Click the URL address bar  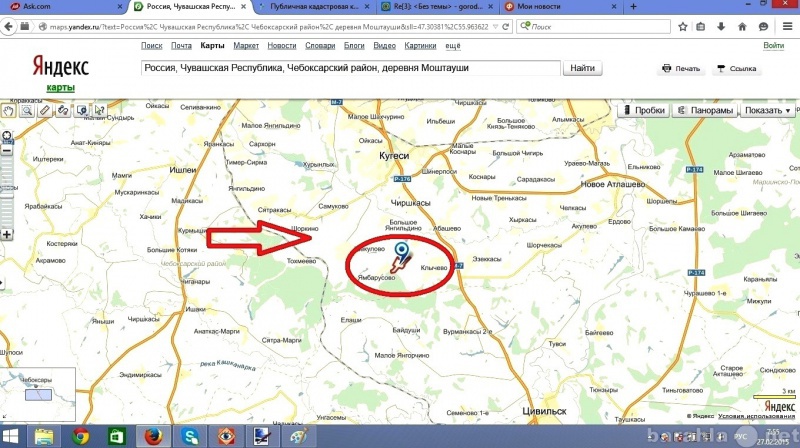(268, 27)
